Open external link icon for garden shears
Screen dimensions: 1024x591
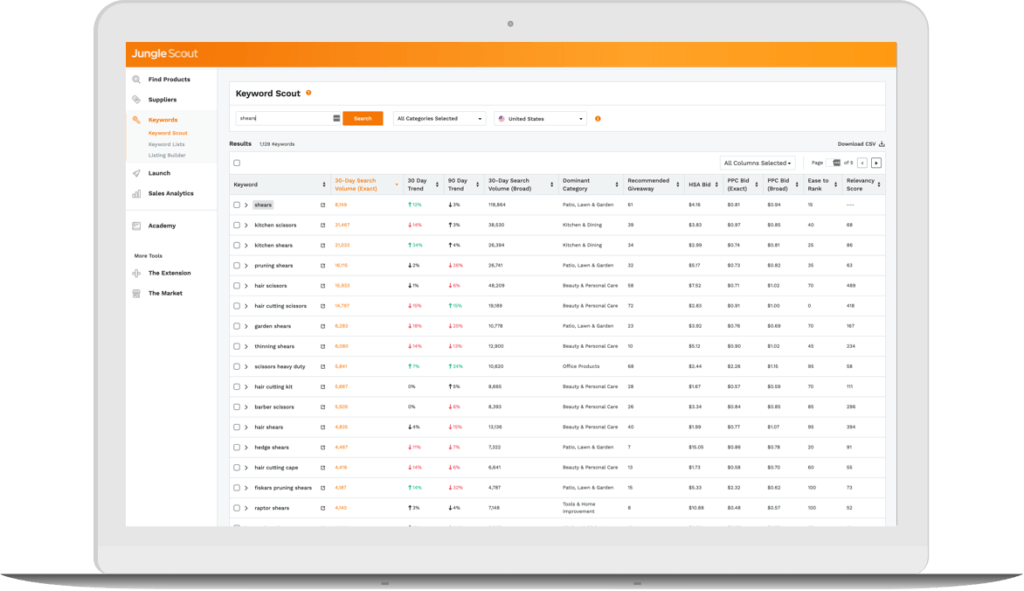click(x=323, y=327)
